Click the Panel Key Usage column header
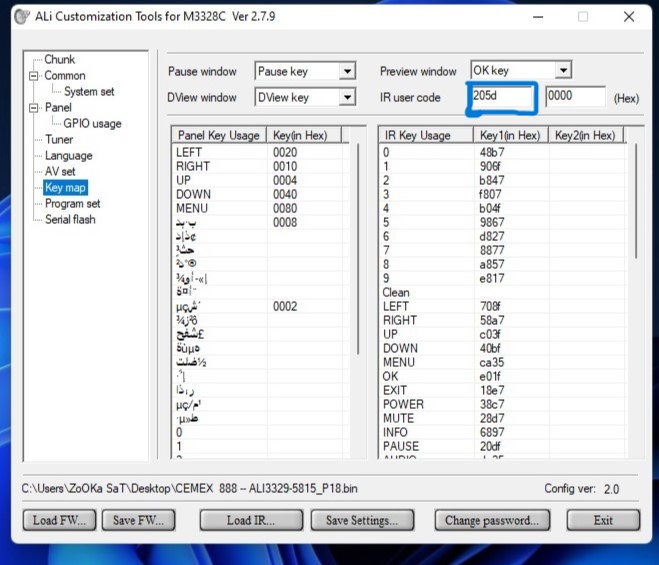 coord(219,135)
